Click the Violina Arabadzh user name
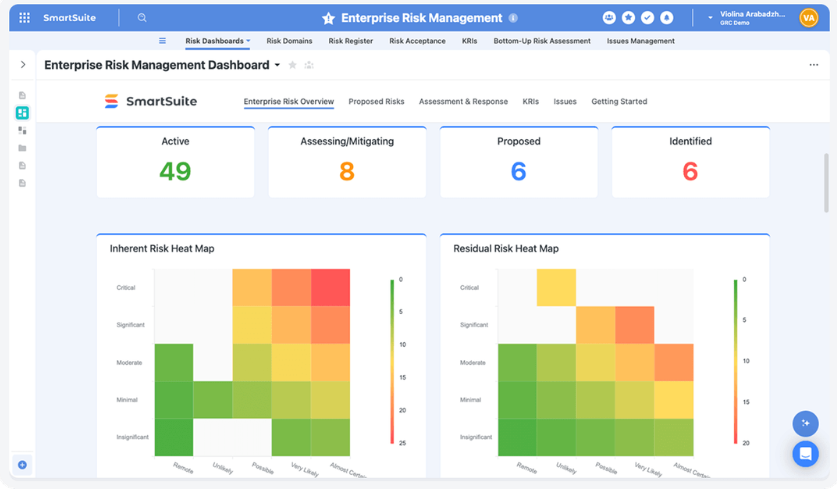Screen dimensions: 837x492 752,14
